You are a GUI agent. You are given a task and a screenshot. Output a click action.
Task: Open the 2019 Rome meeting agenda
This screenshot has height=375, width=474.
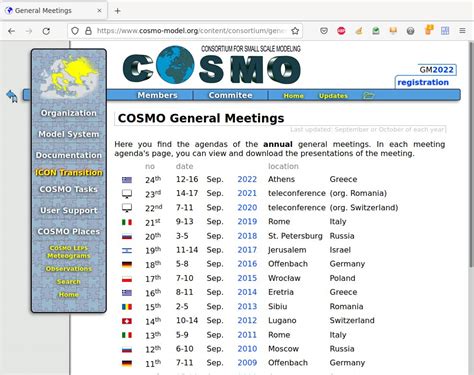click(x=247, y=222)
